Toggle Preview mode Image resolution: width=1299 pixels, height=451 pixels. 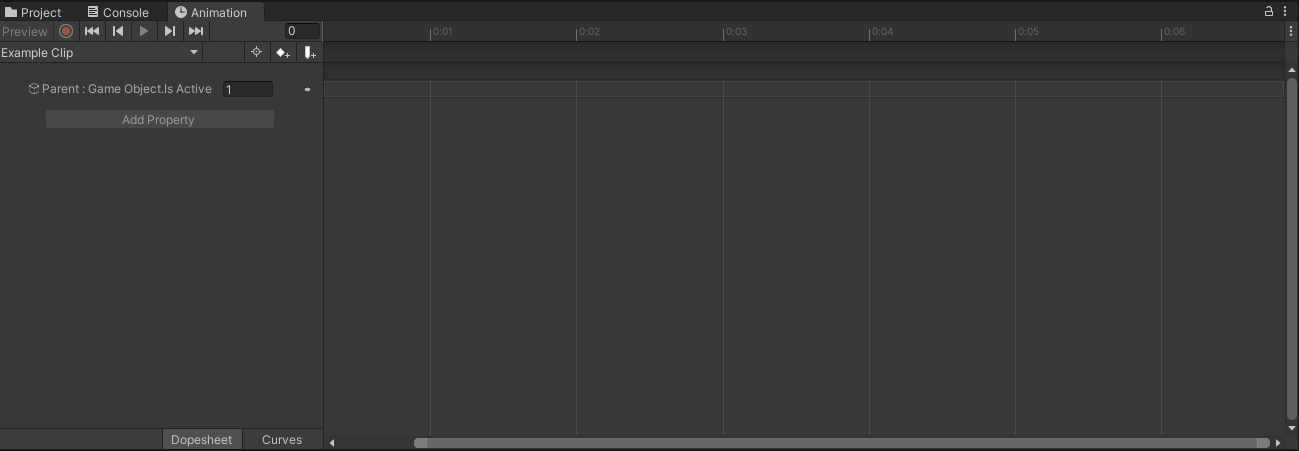[25, 31]
